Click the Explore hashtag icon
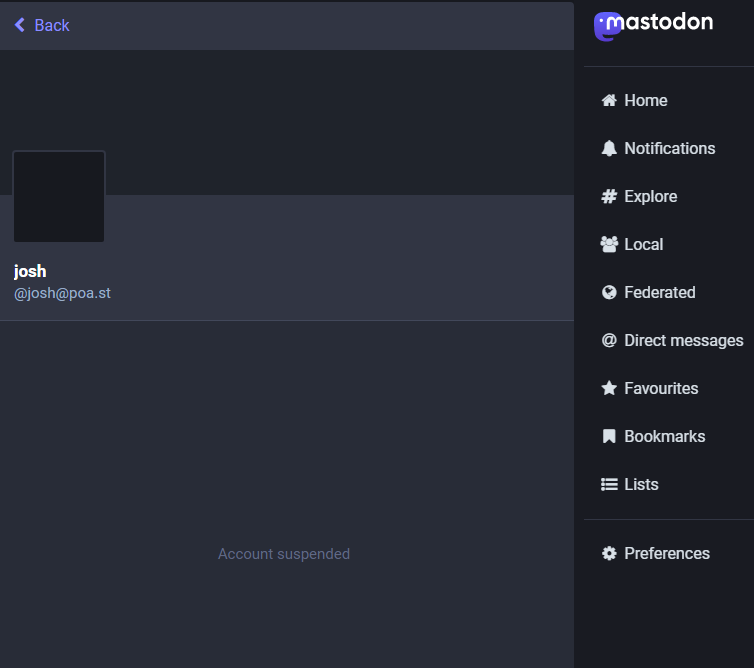Screen dimensions: 754x668 (609, 196)
